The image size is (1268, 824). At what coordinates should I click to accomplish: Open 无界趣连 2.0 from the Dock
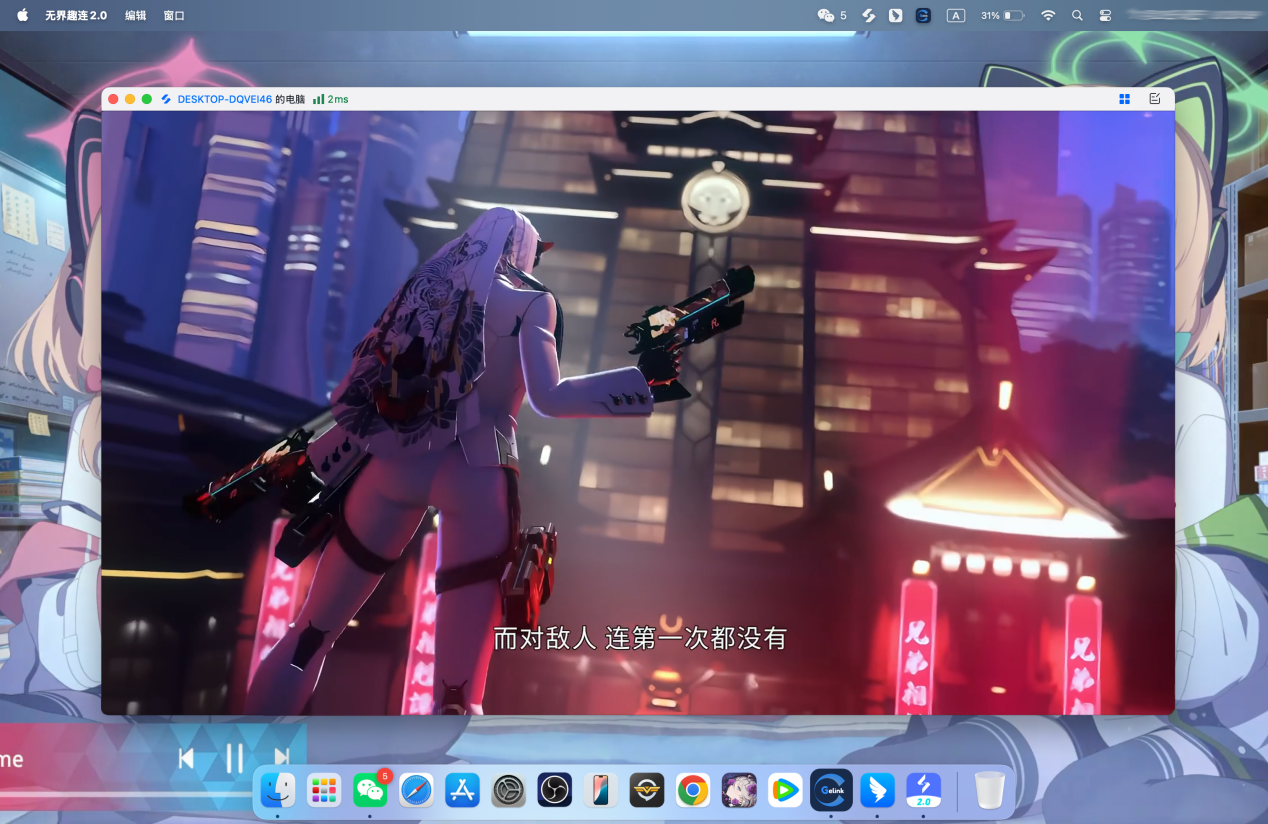(x=923, y=790)
